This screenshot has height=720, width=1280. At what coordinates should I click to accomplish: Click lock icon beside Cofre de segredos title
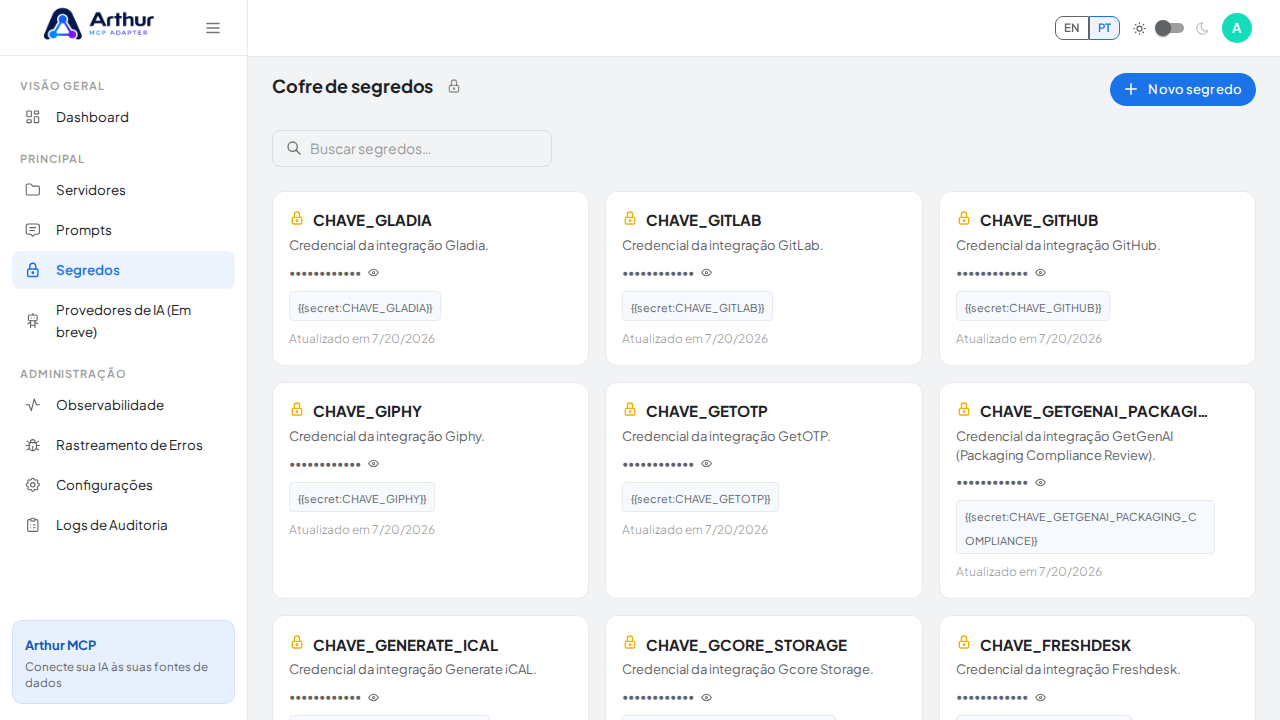click(454, 86)
